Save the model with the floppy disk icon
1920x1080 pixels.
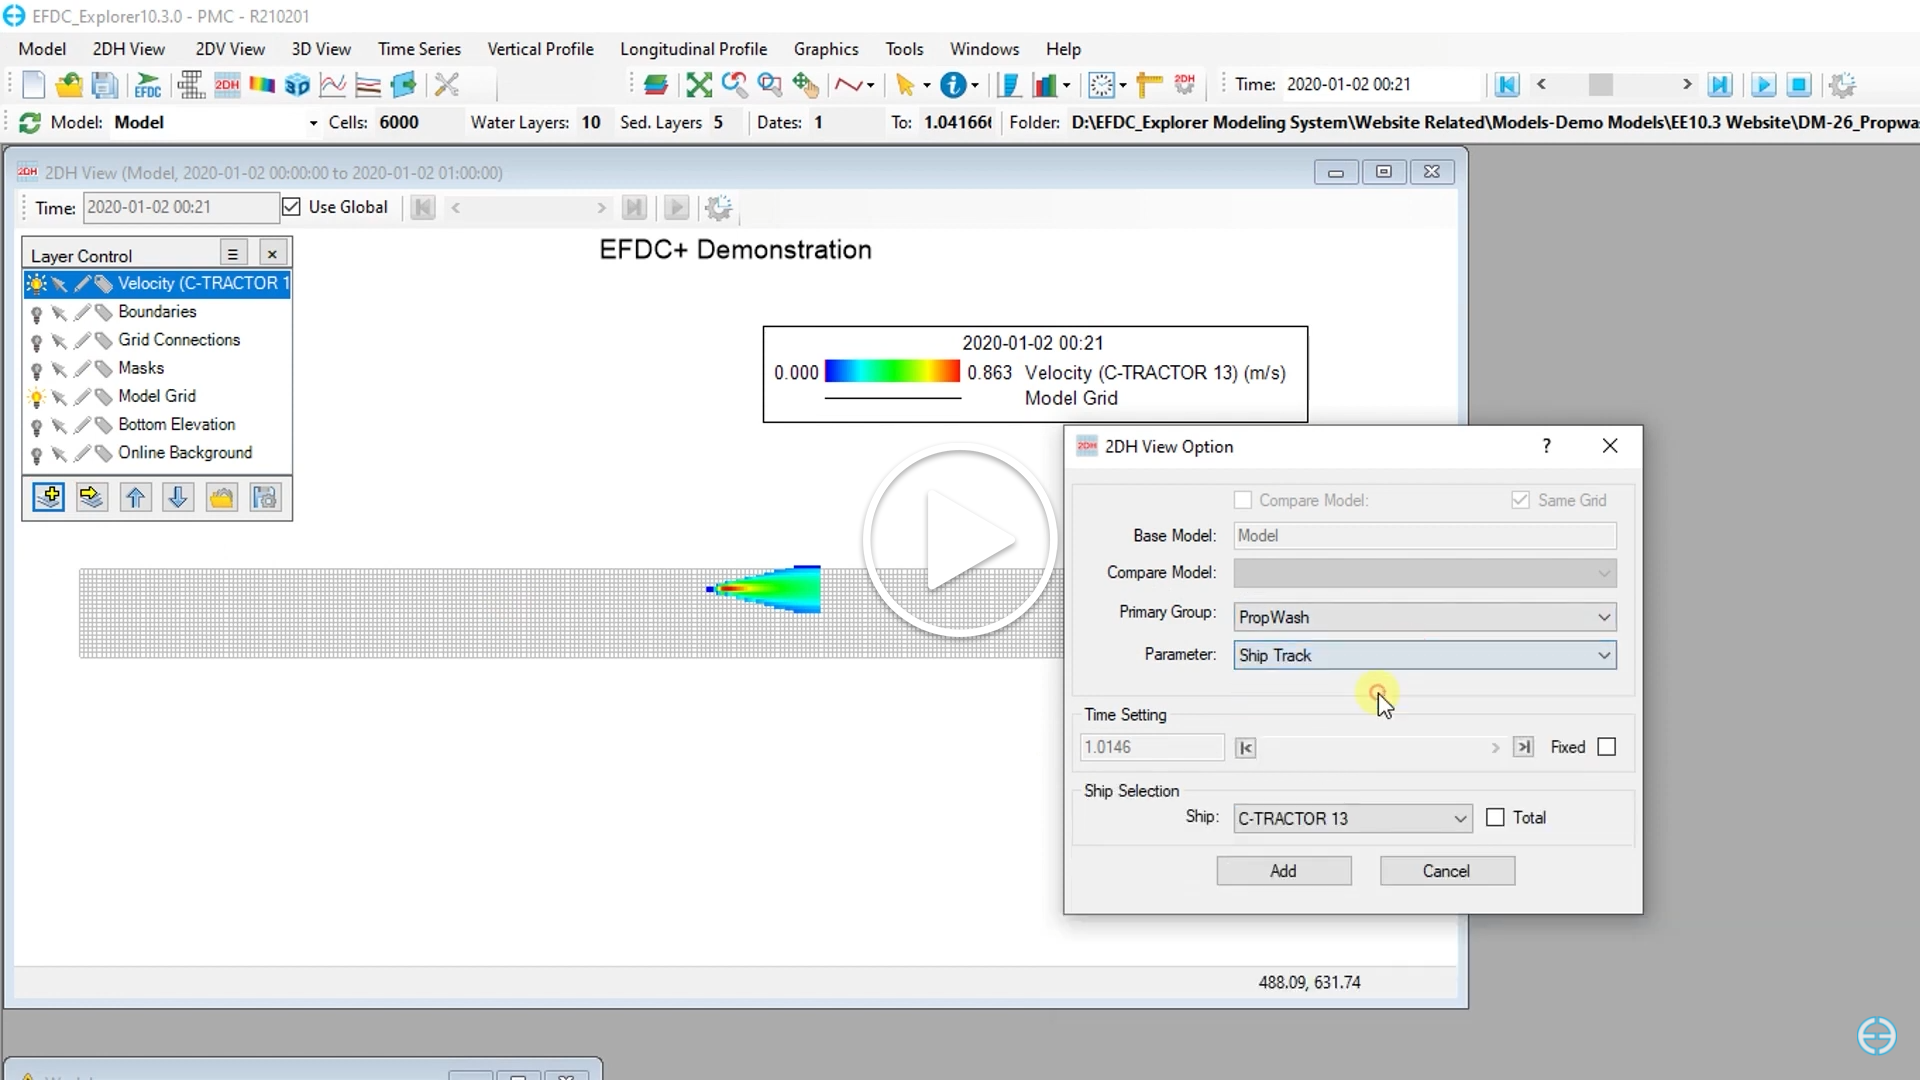(104, 85)
